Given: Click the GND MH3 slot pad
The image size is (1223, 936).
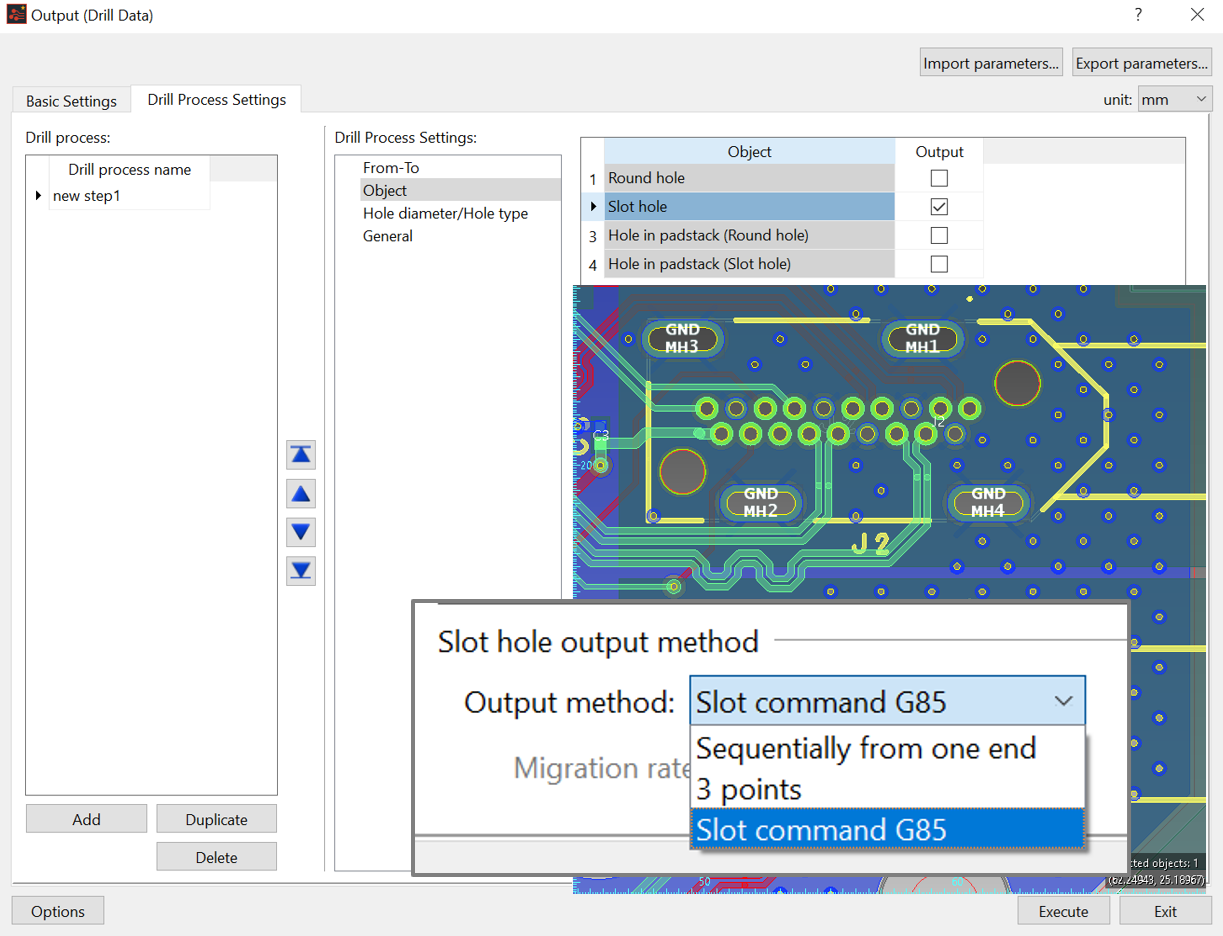Looking at the screenshot, I should tap(682, 338).
